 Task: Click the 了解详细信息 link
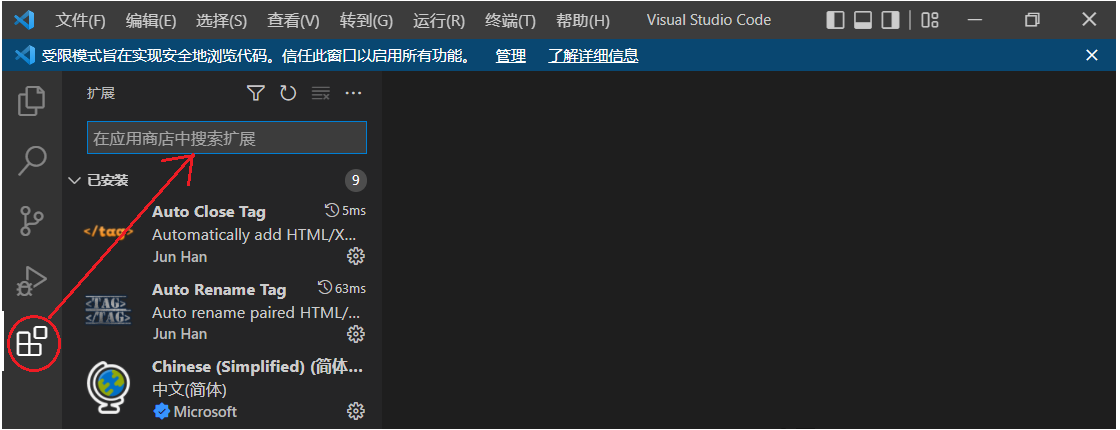pyautogui.click(x=593, y=56)
